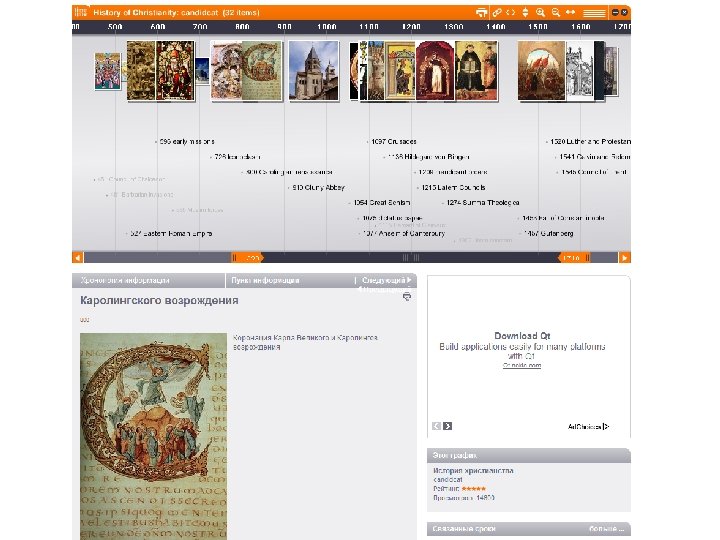Select the 1209 mendicant orders event
Screen dimensions: 720x540
452,172
